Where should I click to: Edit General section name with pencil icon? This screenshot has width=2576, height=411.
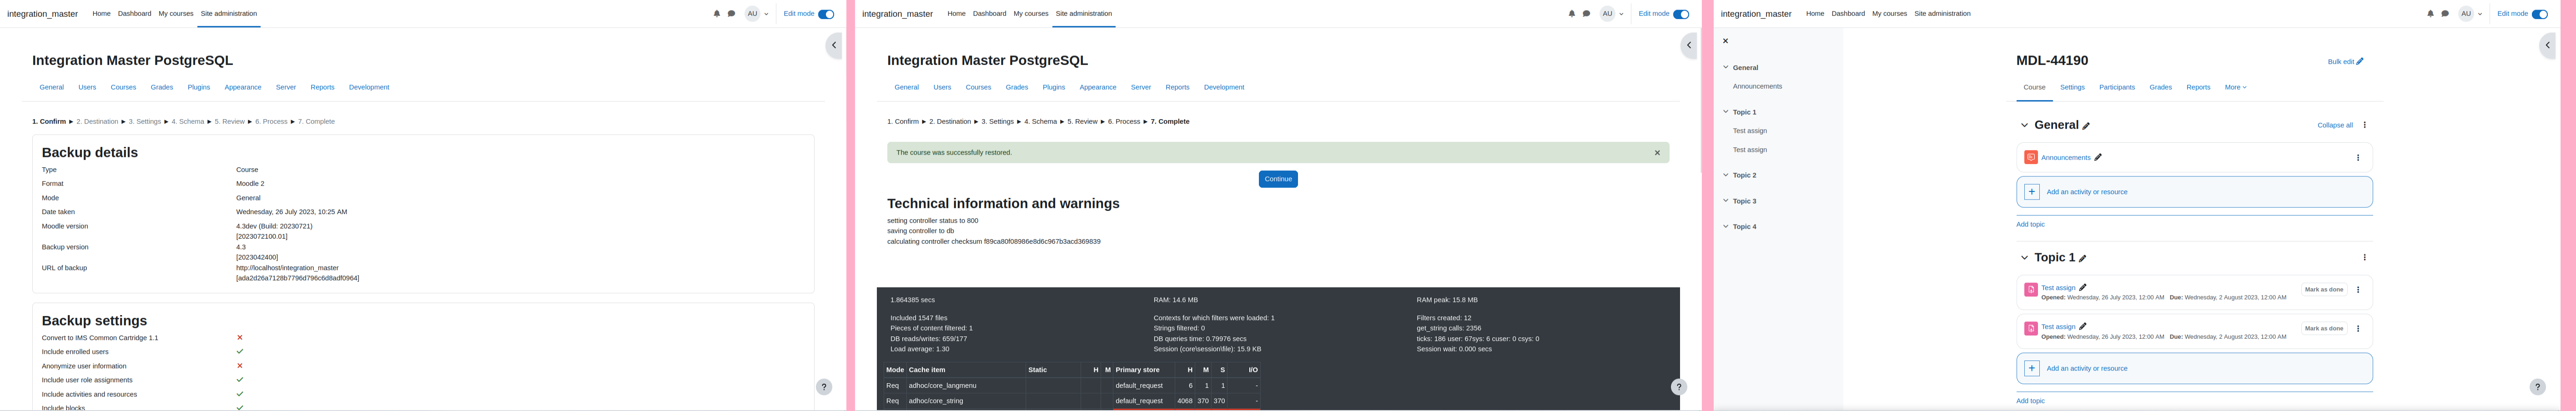coord(2086,126)
